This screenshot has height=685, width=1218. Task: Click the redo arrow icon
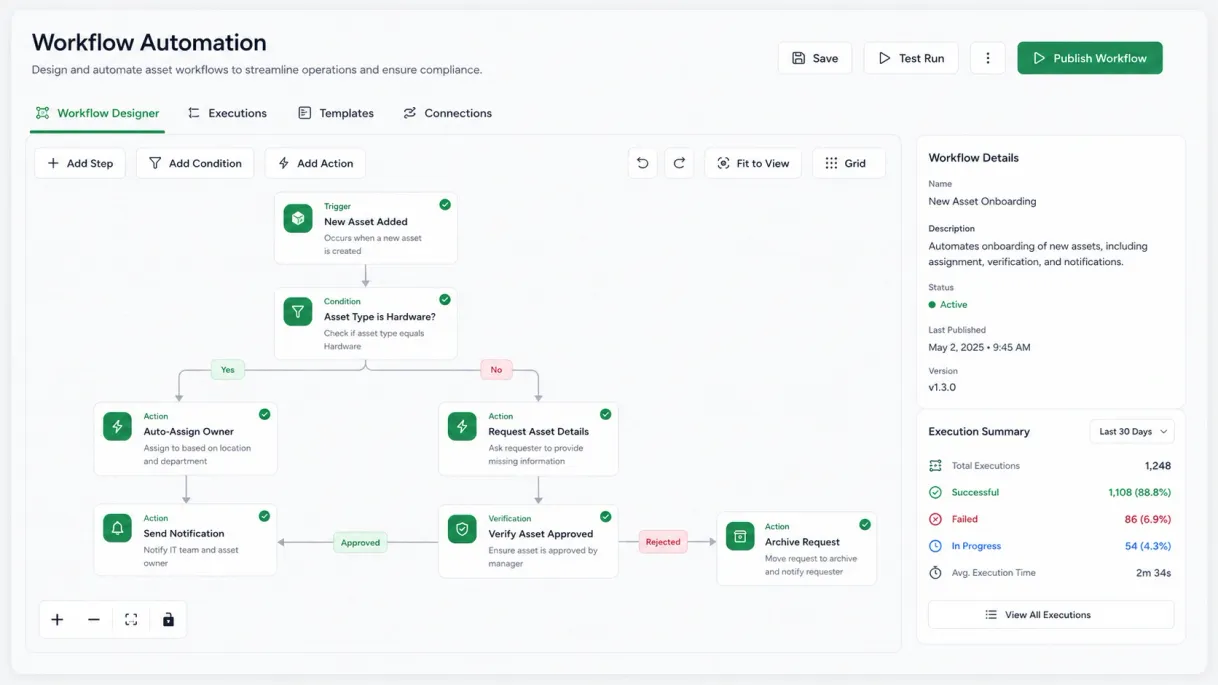tap(679, 163)
